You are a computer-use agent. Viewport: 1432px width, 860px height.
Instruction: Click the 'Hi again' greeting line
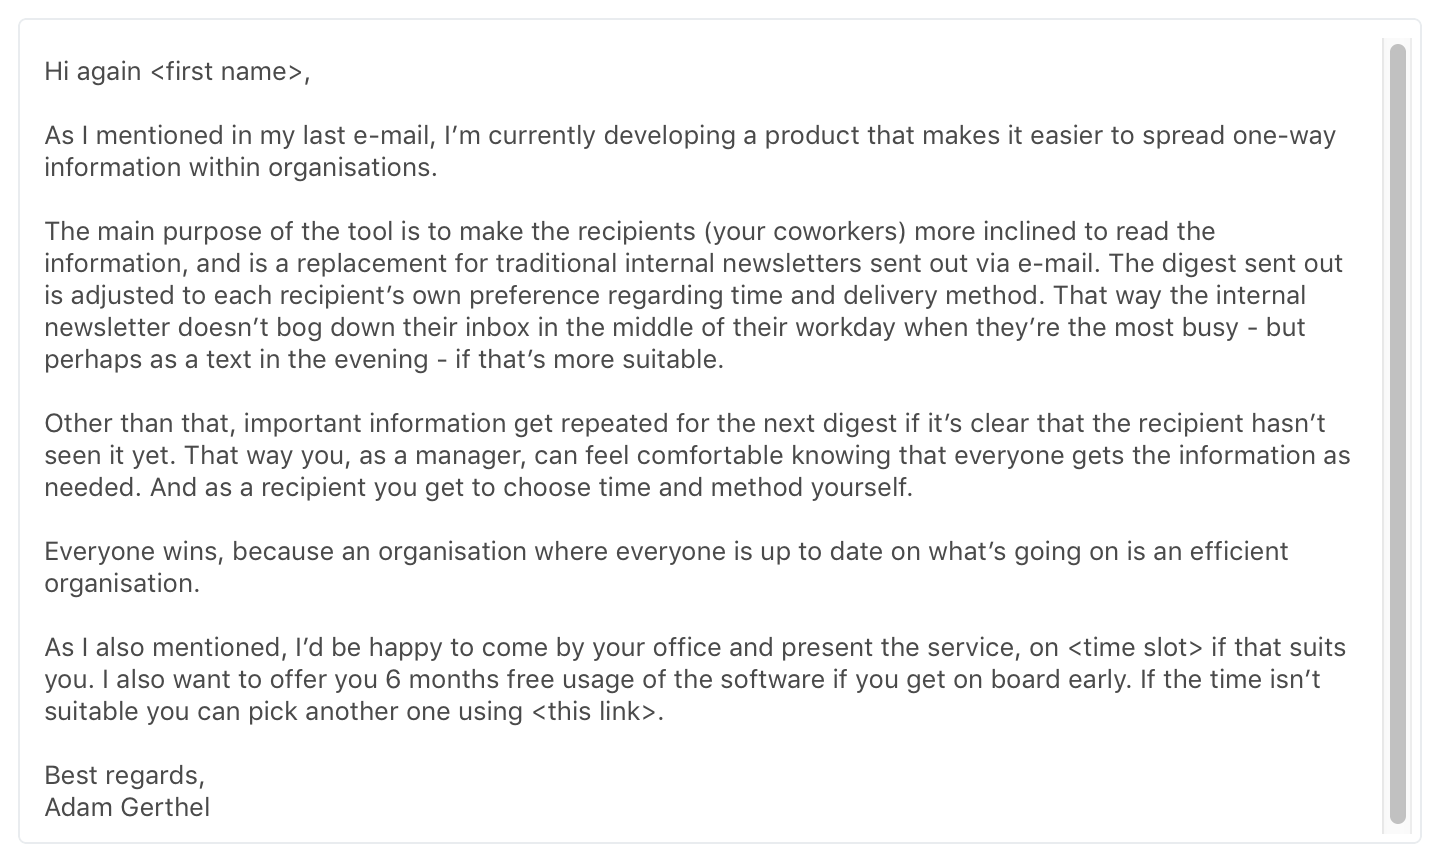pos(177,72)
